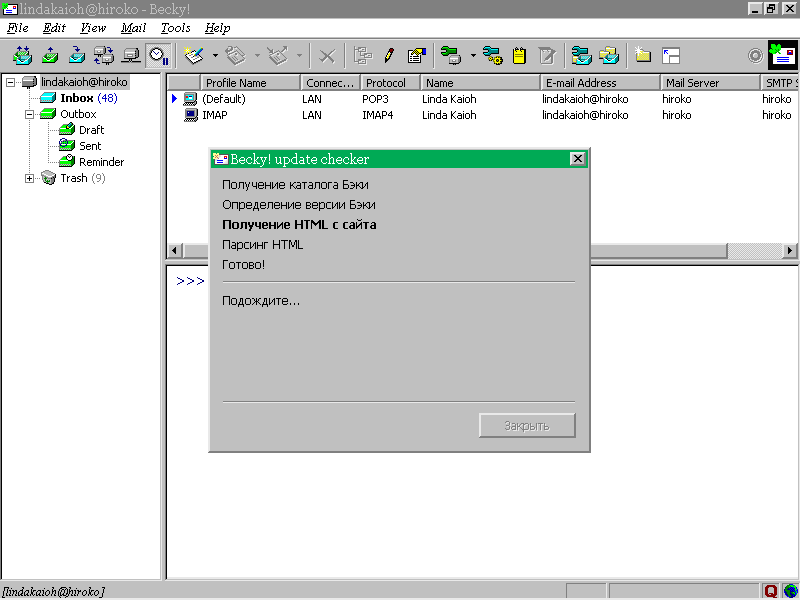Select the Sent folder

click(x=90, y=146)
